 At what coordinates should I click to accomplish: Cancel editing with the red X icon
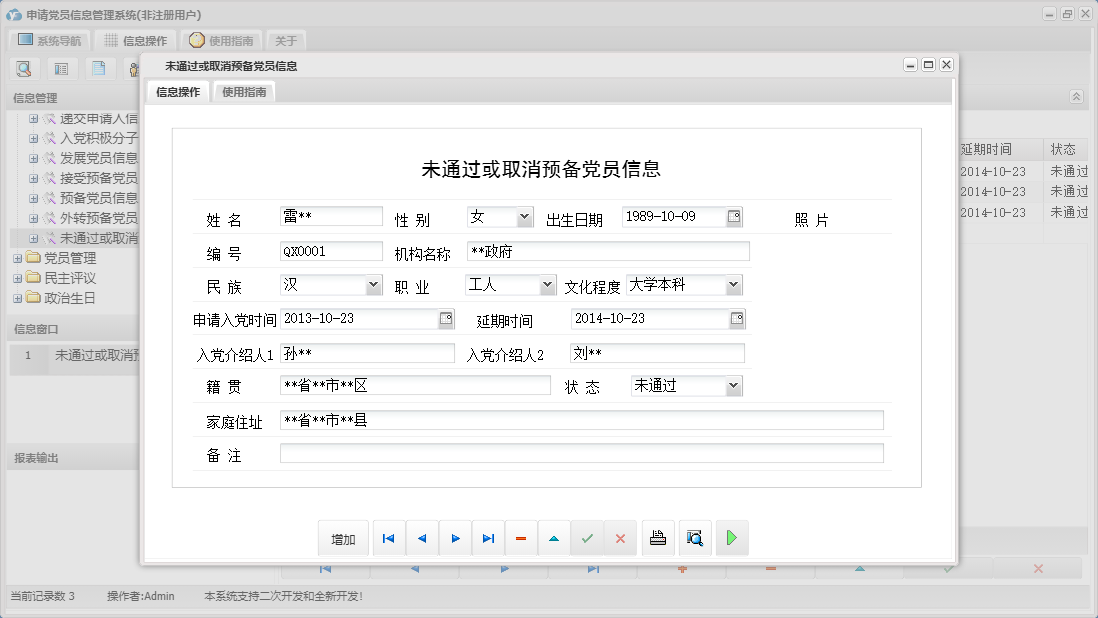coord(620,538)
